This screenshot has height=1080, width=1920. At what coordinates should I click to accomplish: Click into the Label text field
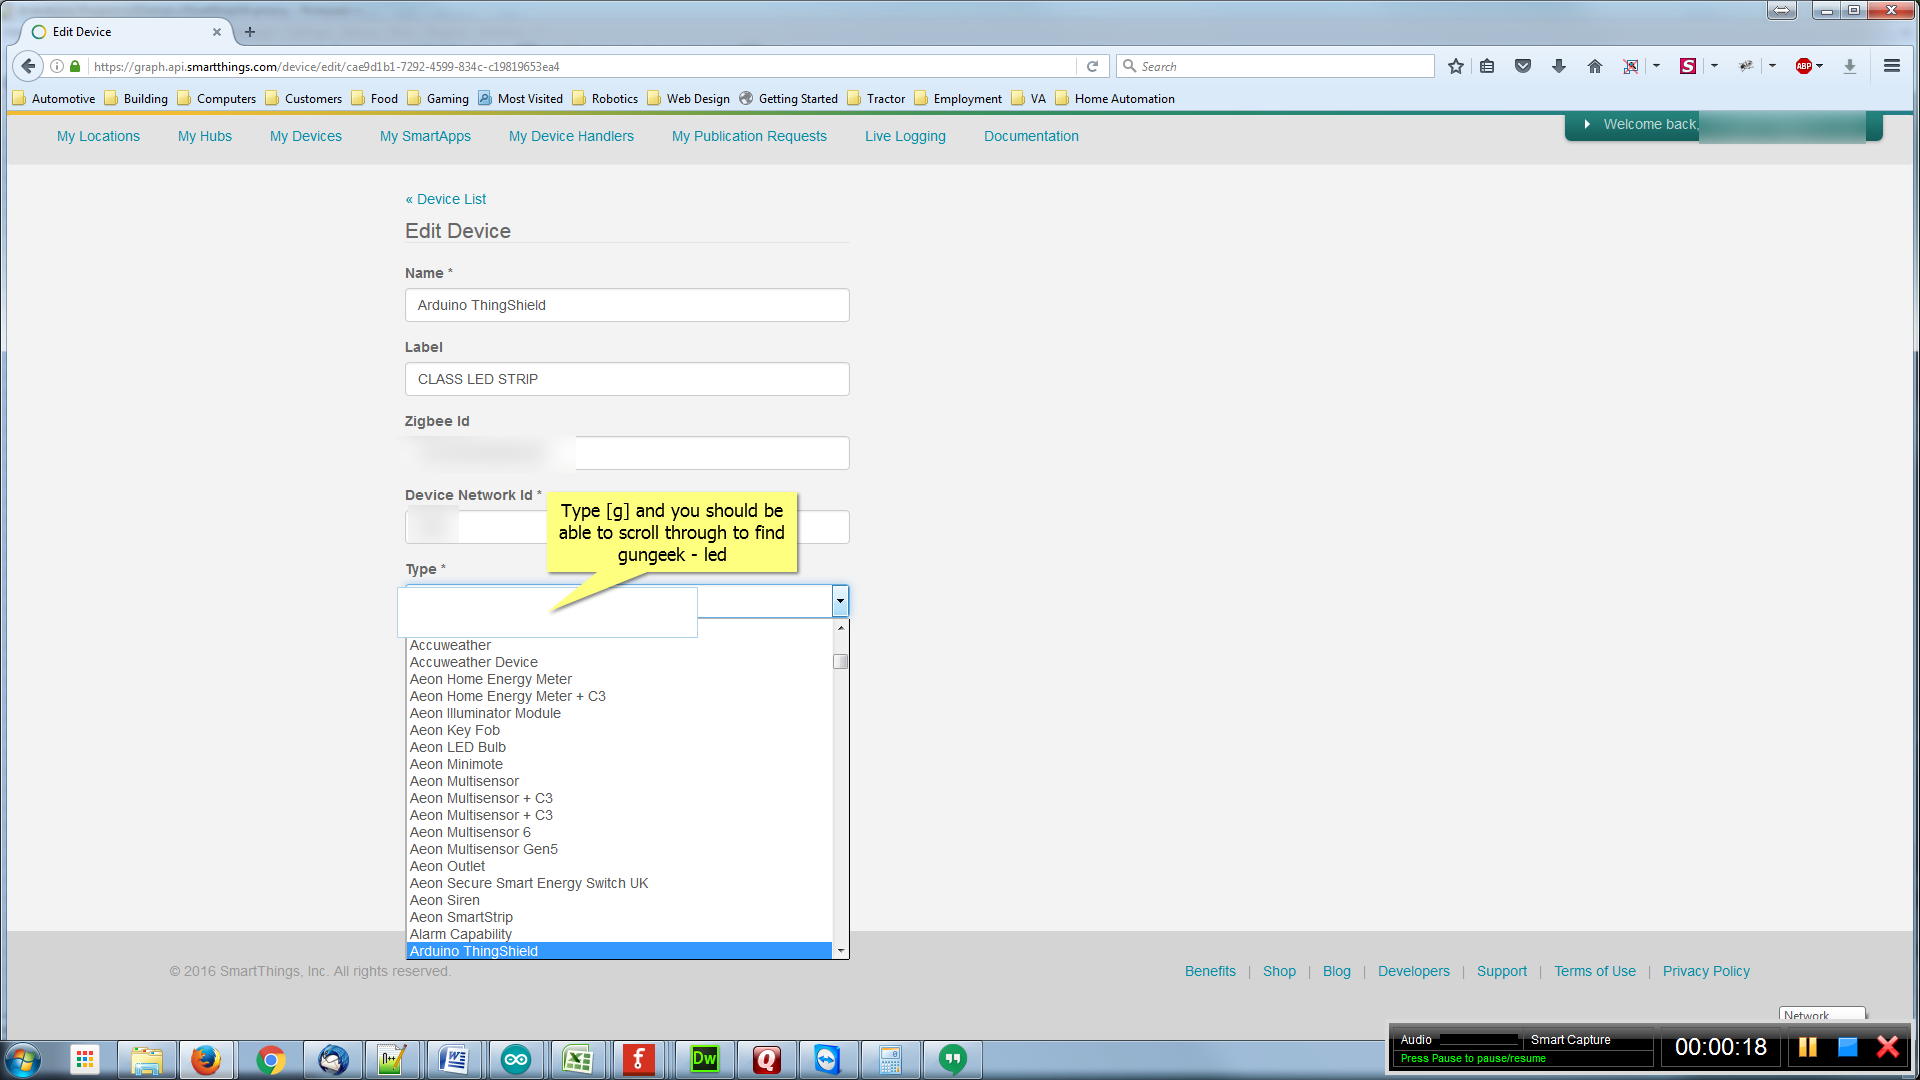(627, 379)
